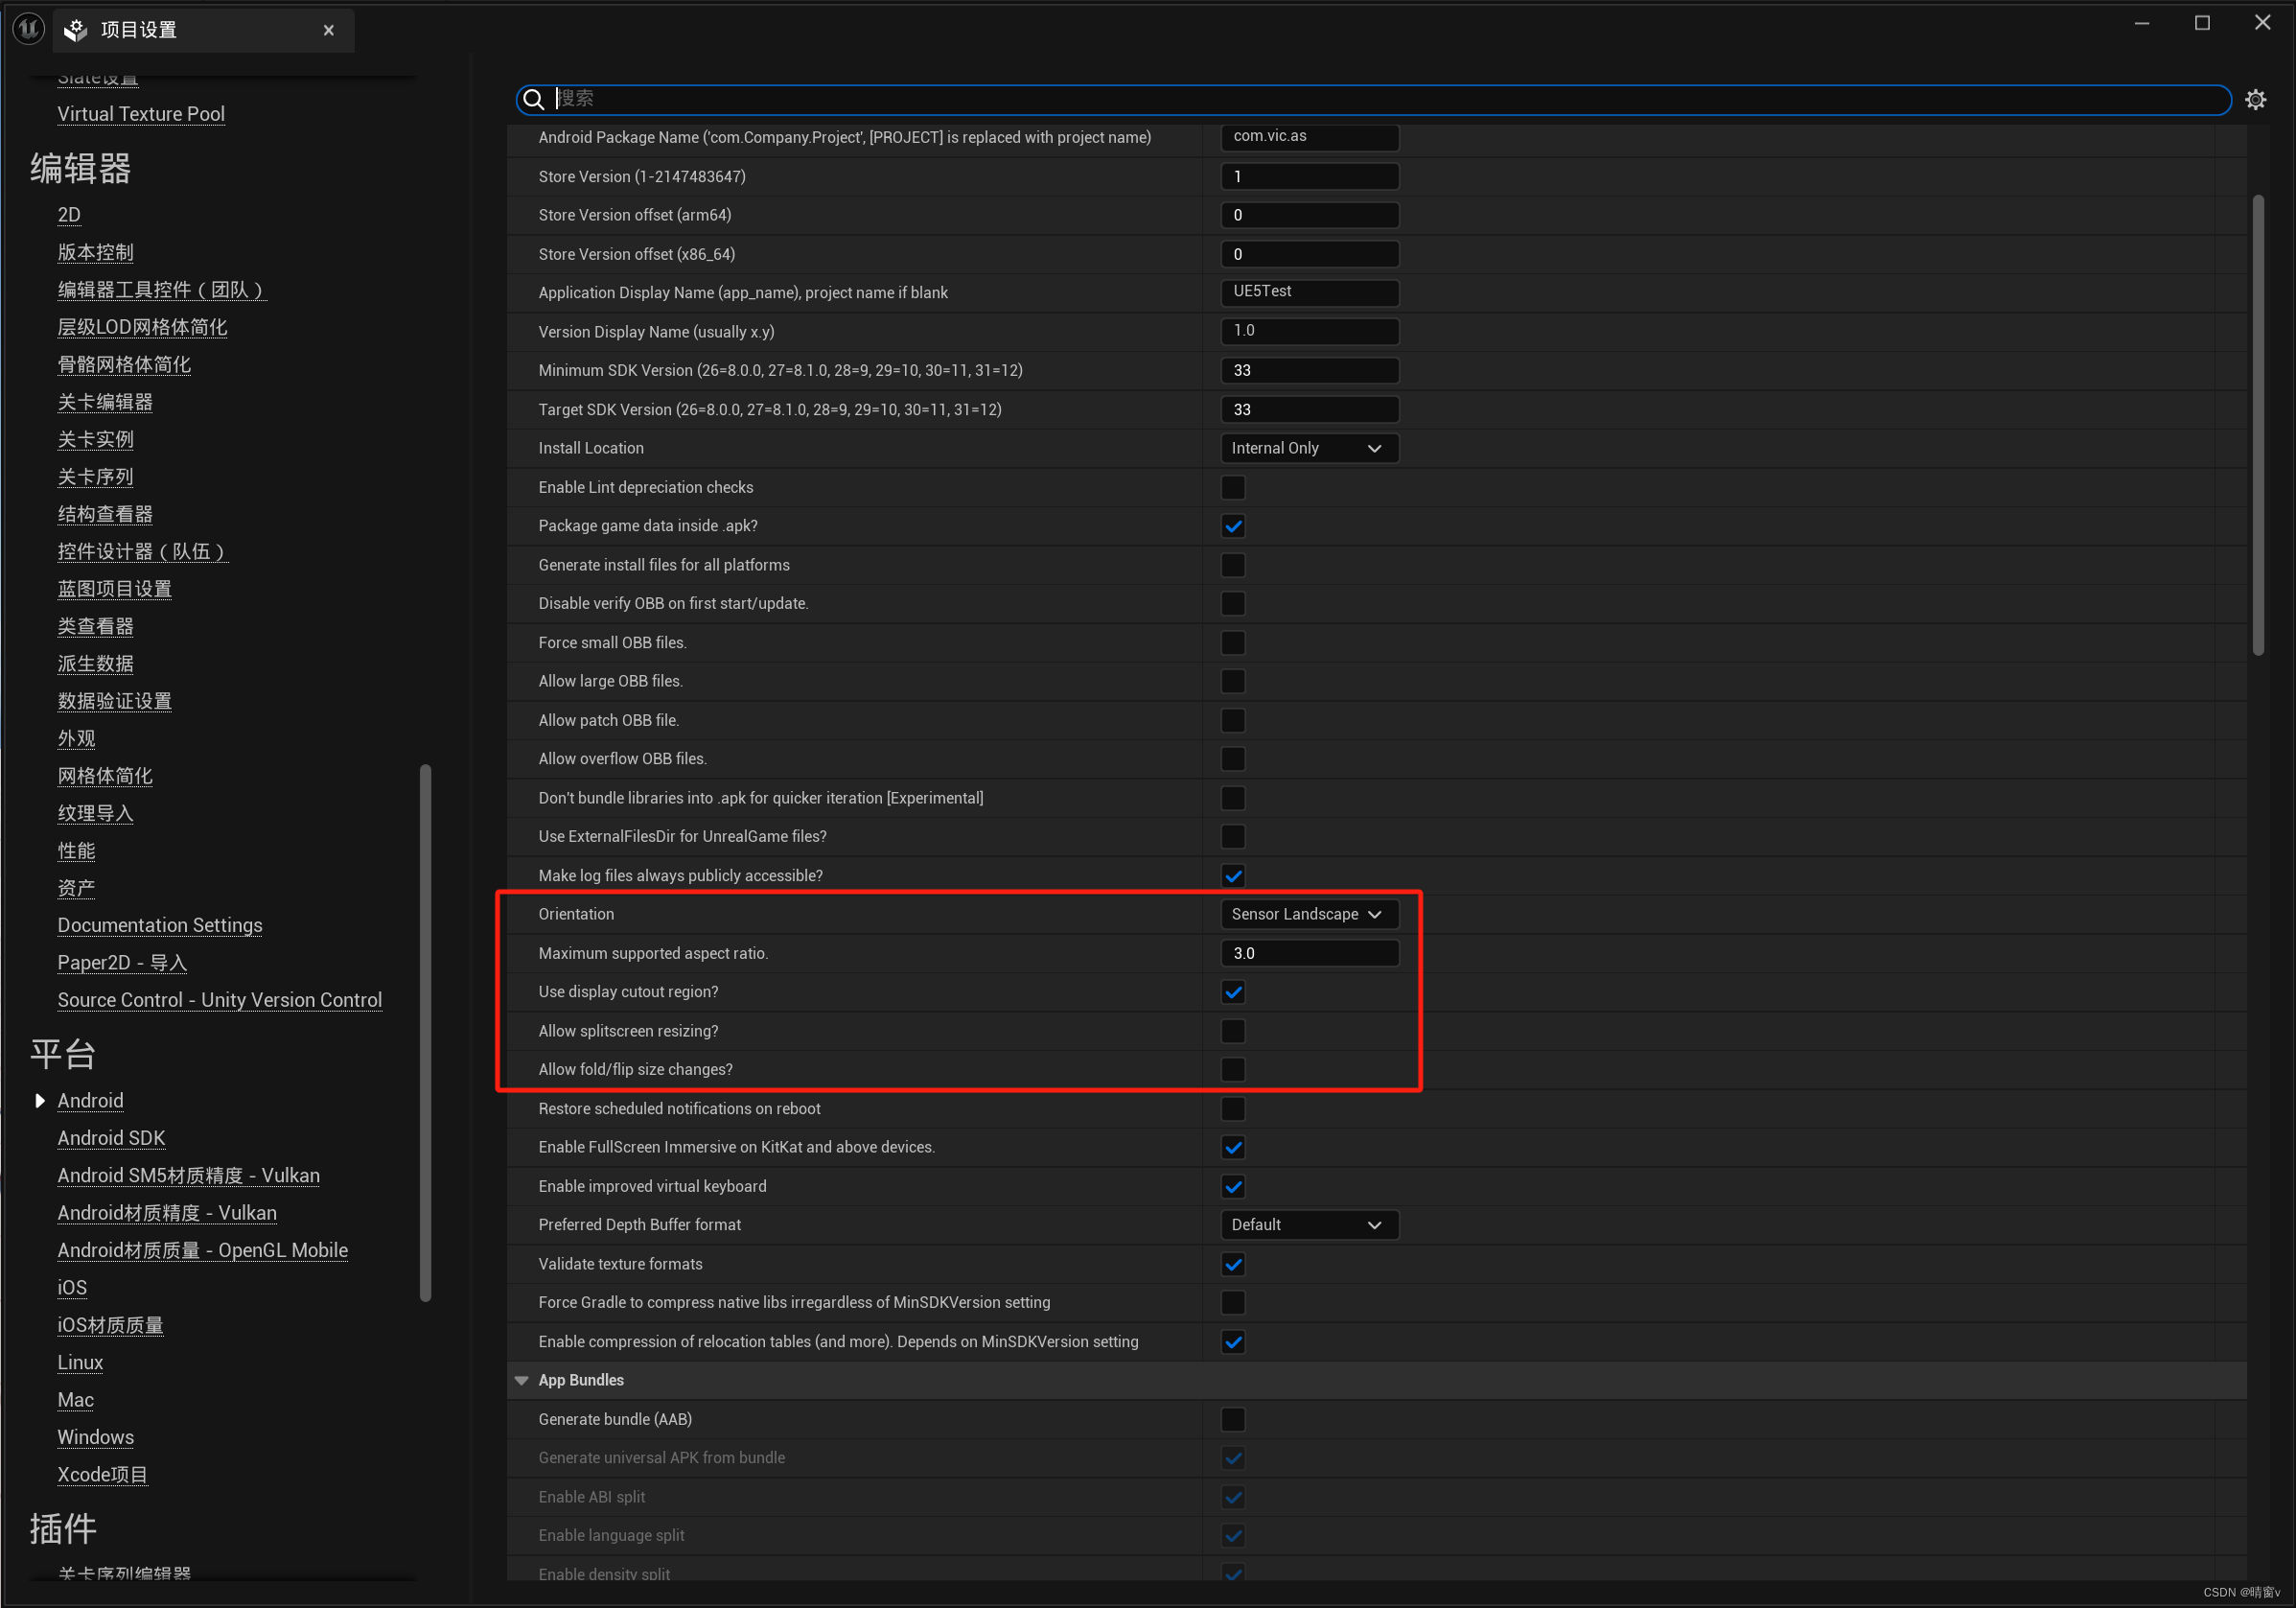Open the Orientation dropdown showing Sensor Landscape
This screenshot has width=2296, height=1608.
[x=1308, y=913]
